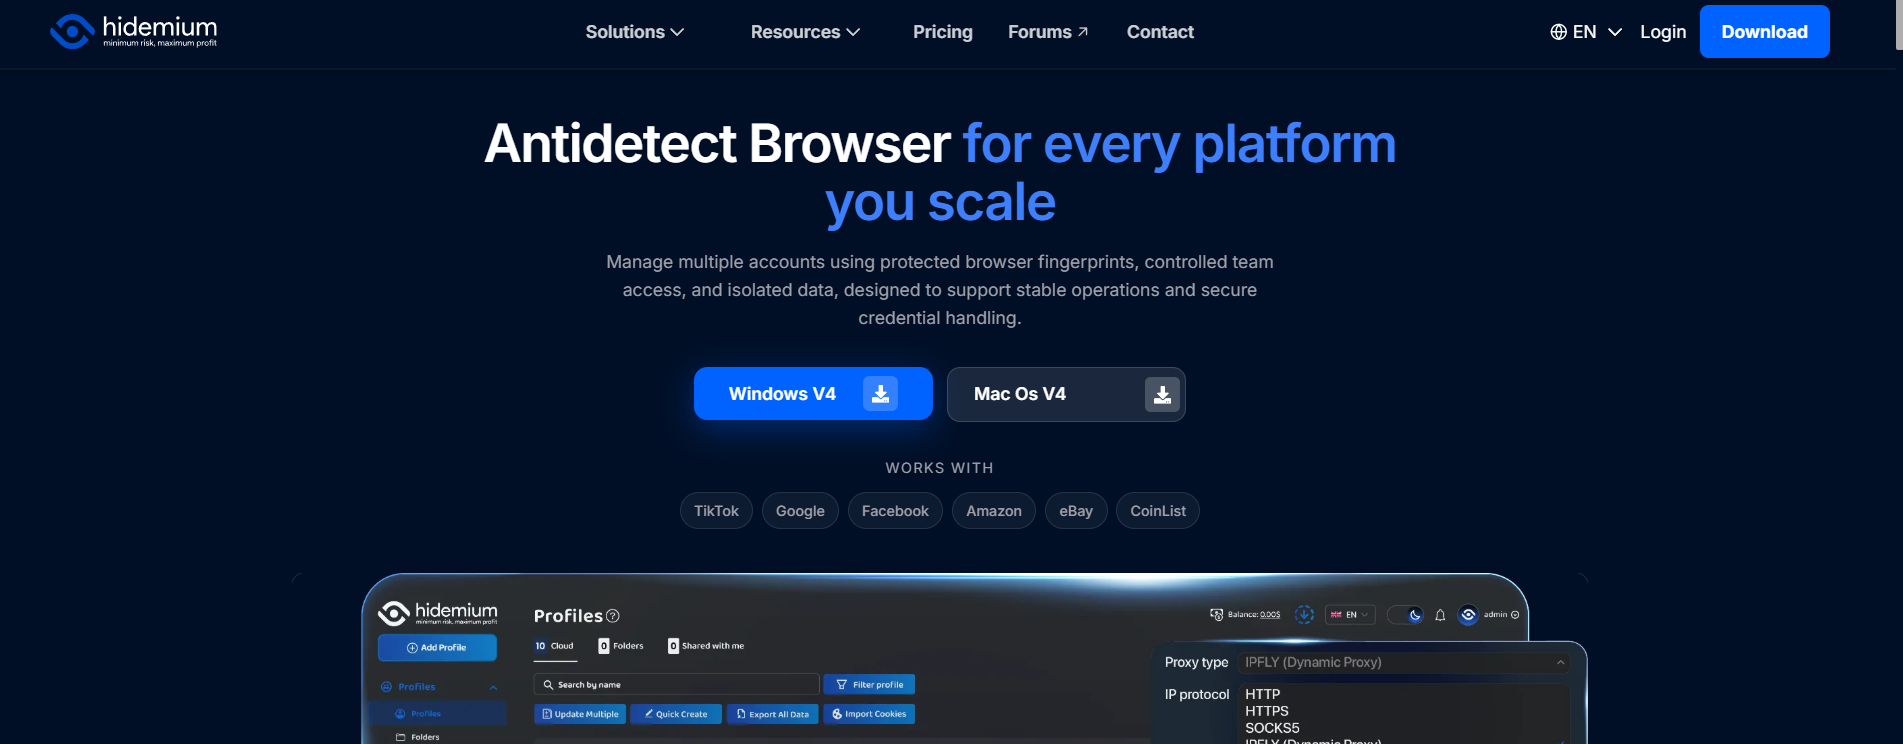The width and height of the screenshot is (1903, 744).
Task: Go to the Contact page
Action: [1160, 32]
